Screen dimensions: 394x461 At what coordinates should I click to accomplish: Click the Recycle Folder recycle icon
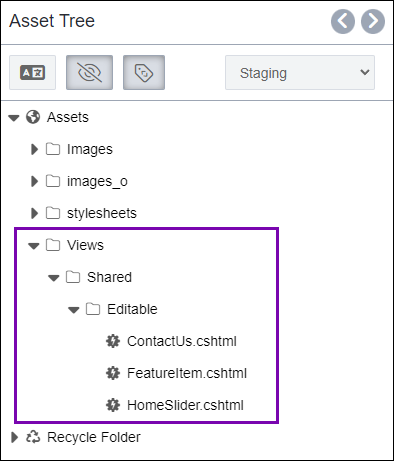tap(33, 437)
